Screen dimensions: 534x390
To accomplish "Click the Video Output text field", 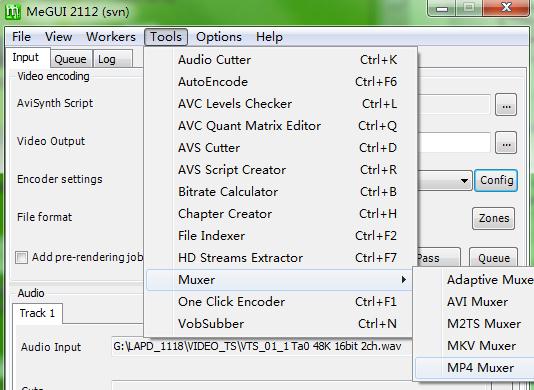I will [x=454, y=143].
